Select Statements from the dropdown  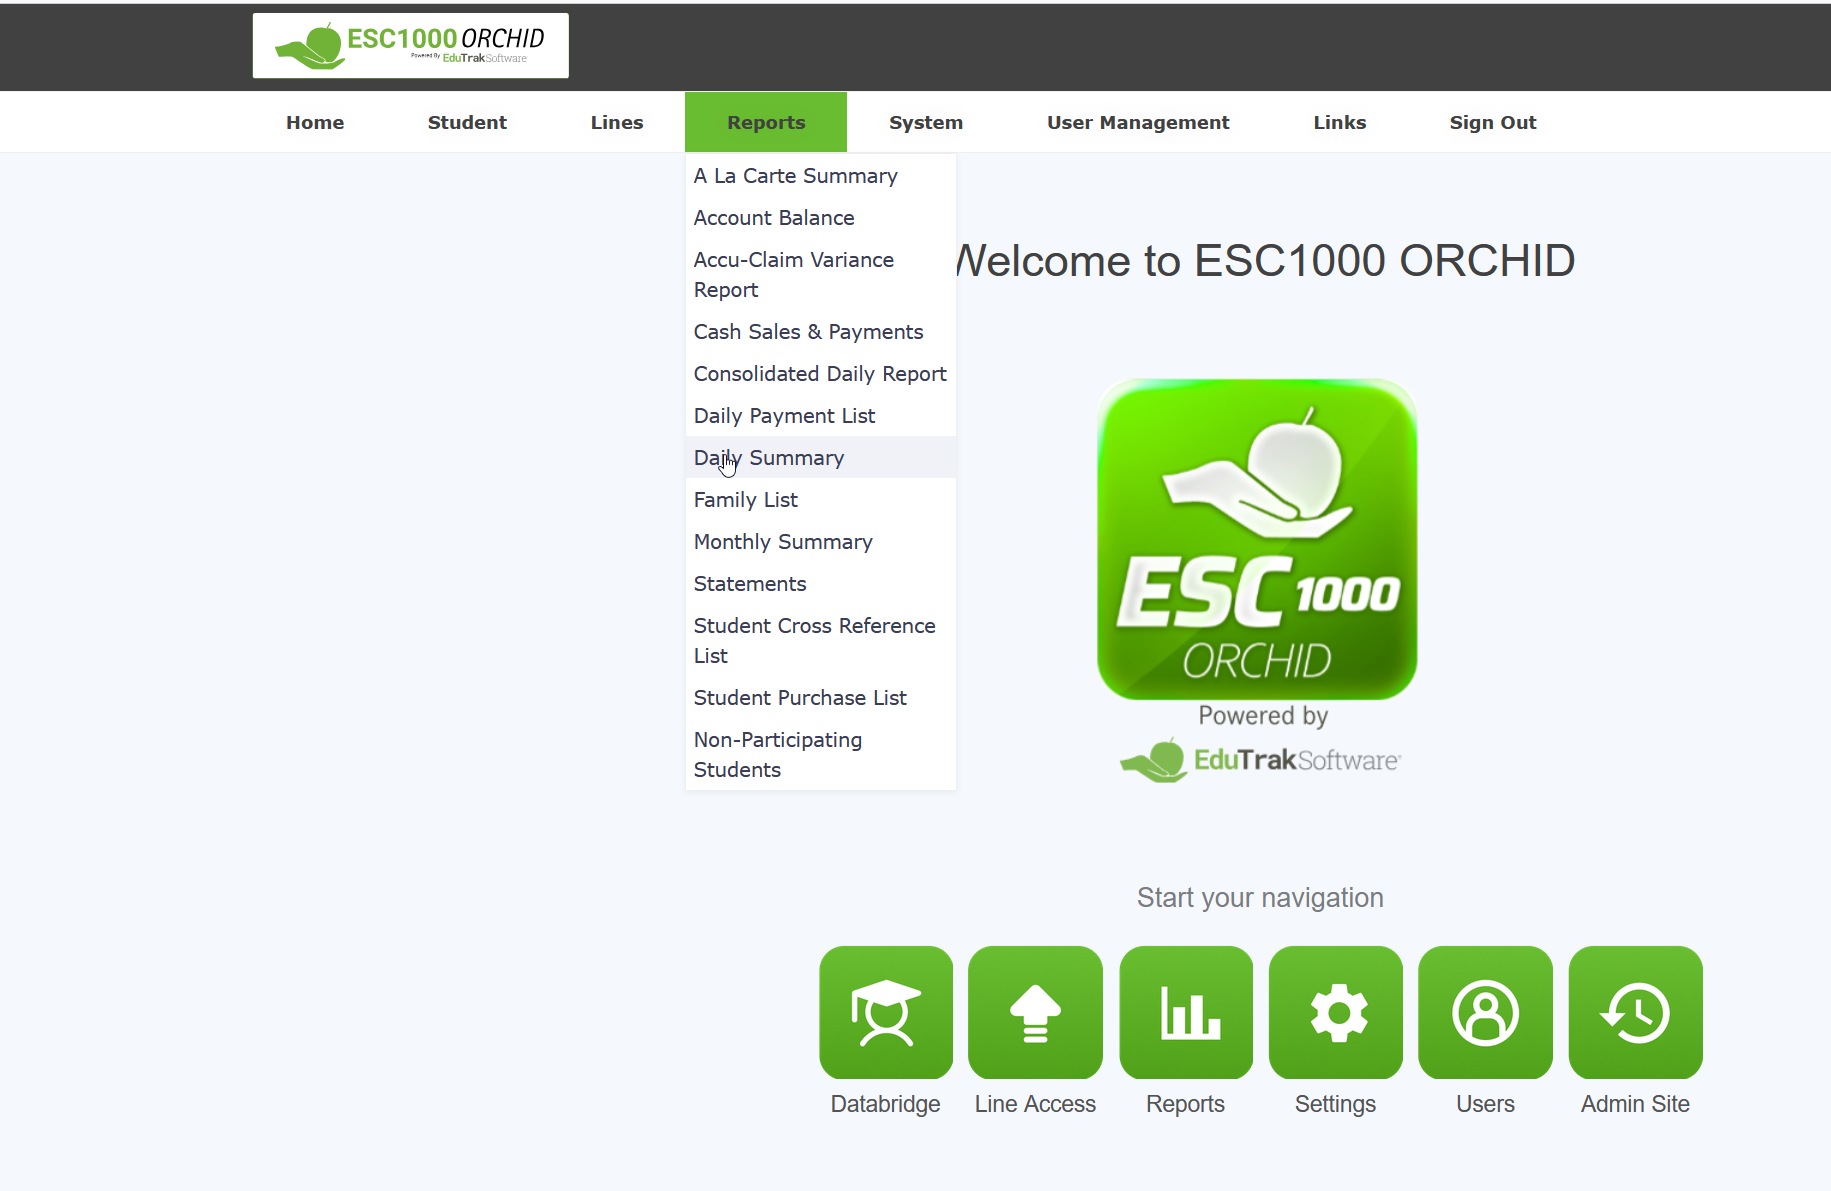pos(749,583)
